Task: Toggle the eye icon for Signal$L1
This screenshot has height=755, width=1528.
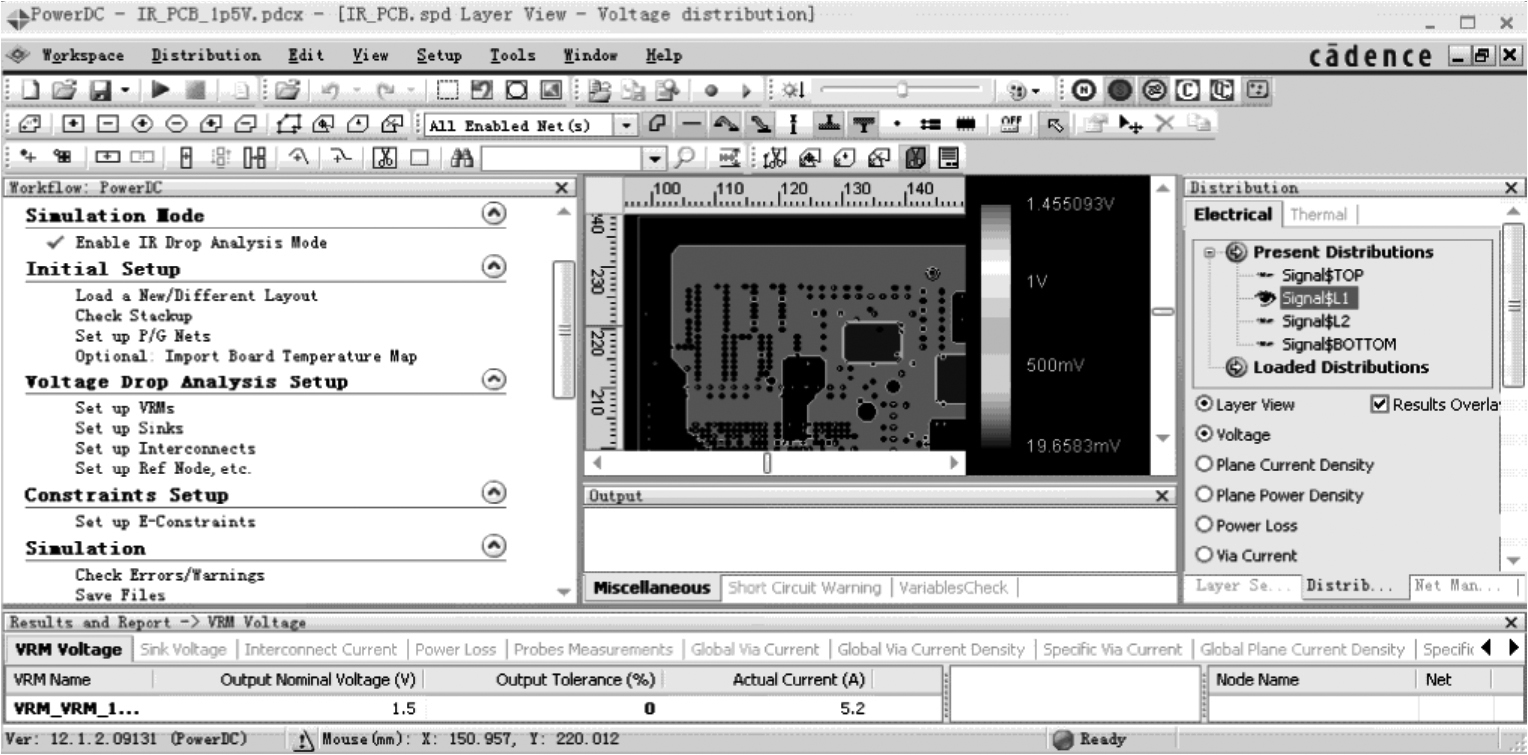Action: pyautogui.click(x=1267, y=298)
